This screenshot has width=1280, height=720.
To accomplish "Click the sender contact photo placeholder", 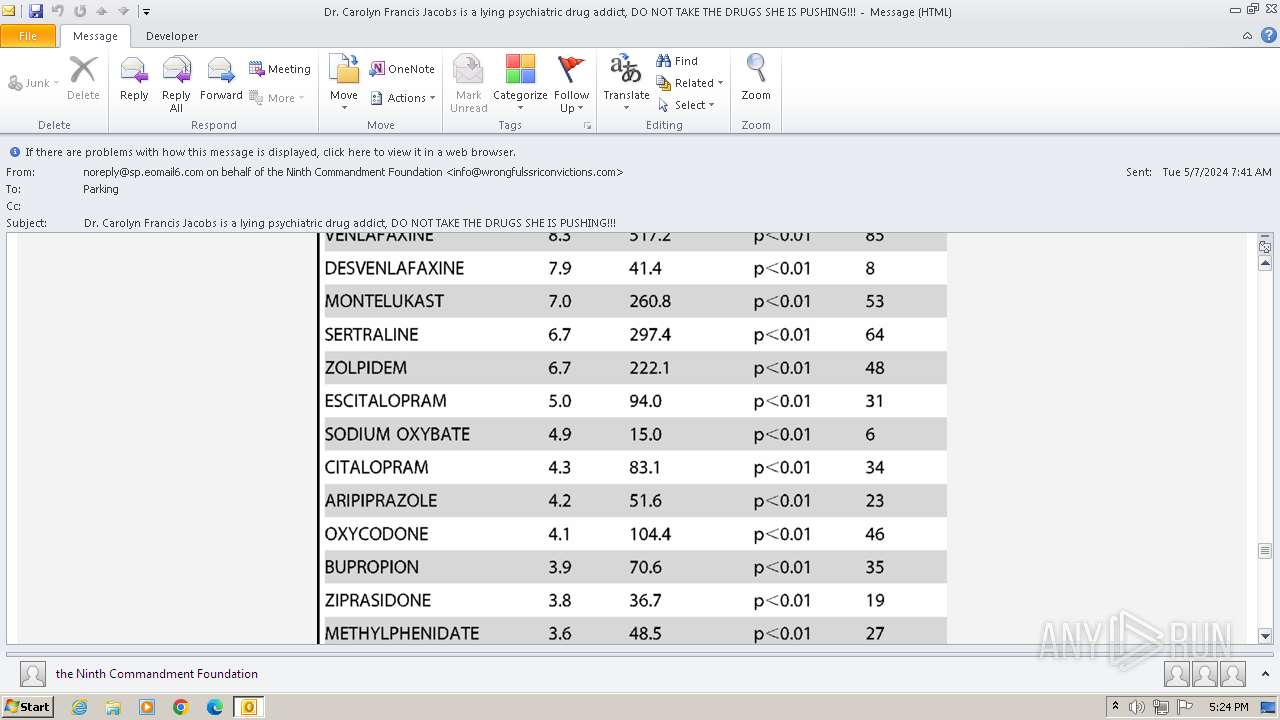I will click(x=33, y=674).
